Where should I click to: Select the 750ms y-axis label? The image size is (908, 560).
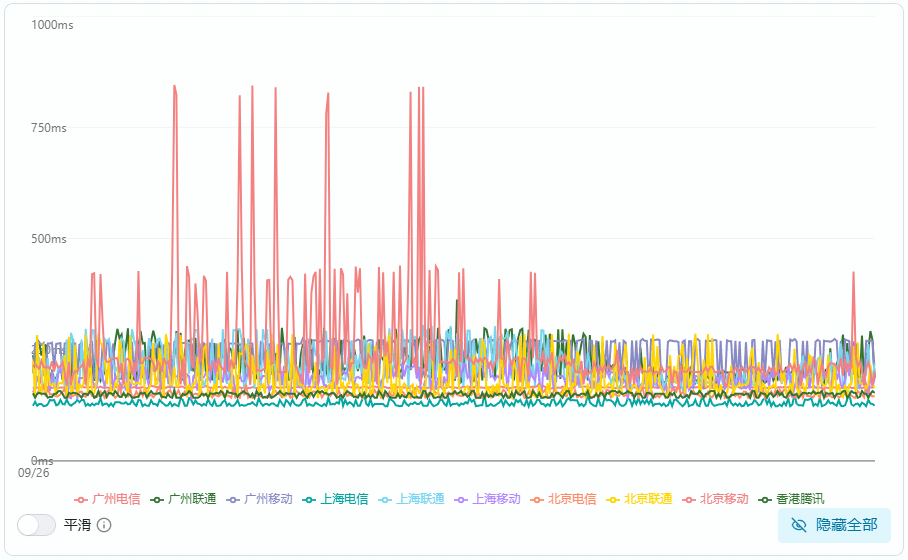point(50,128)
